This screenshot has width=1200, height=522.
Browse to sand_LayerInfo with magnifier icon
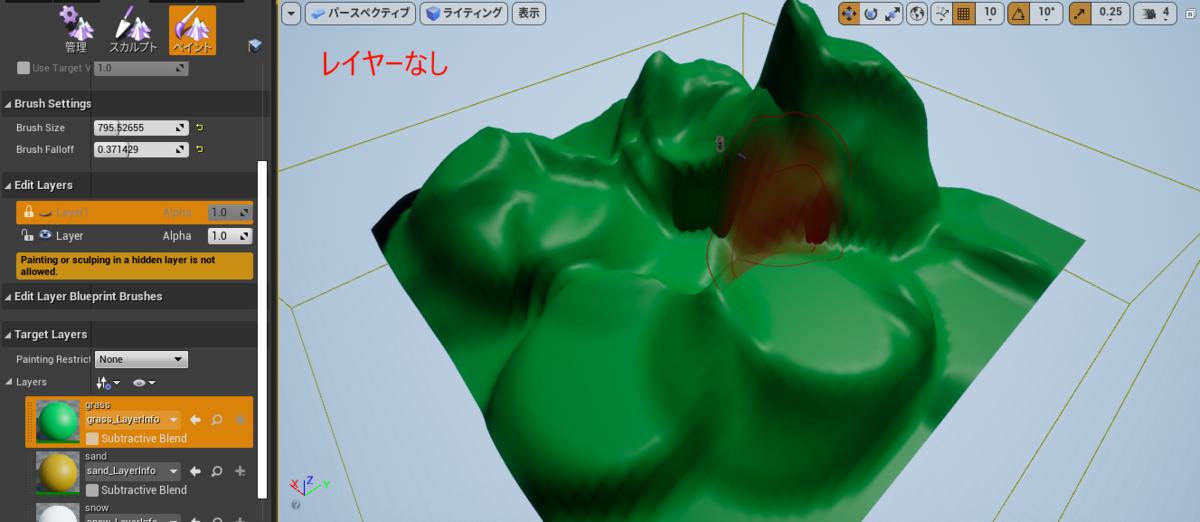[217, 471]
